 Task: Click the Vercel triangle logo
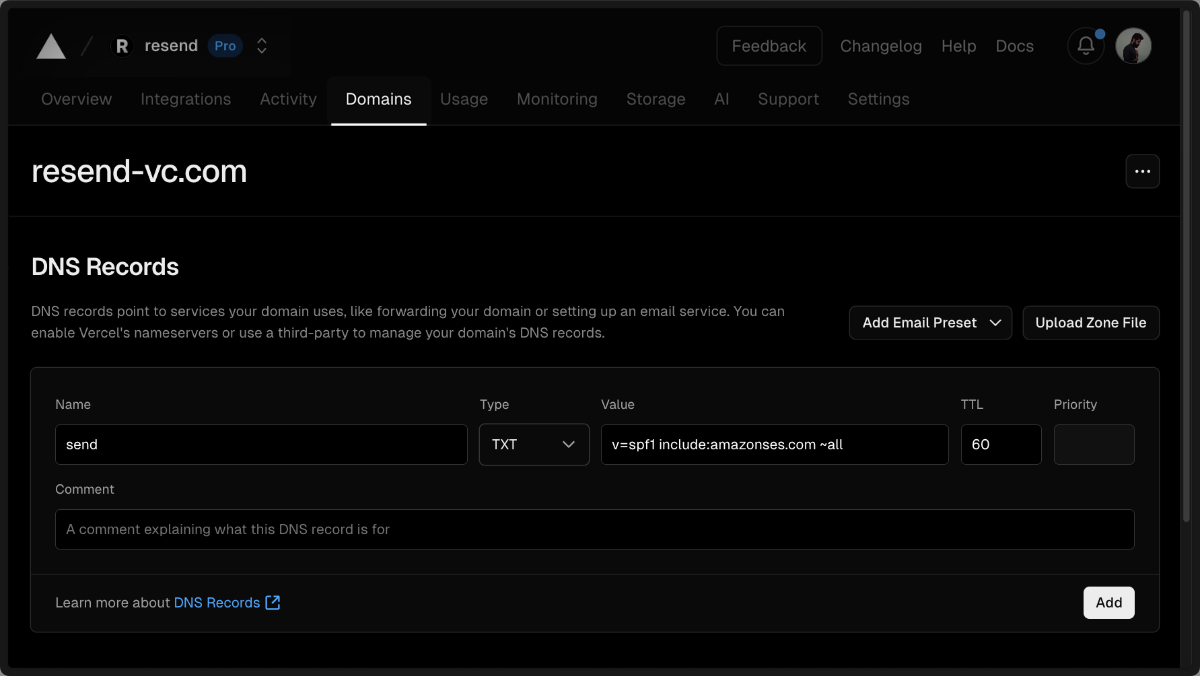pos(51,46)
